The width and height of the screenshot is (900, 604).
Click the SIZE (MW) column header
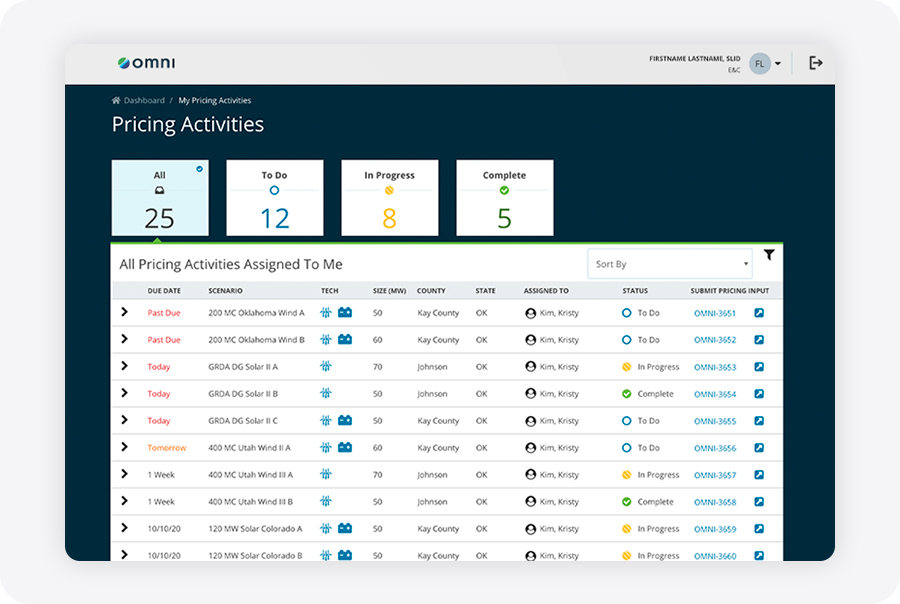coord(389,291)
